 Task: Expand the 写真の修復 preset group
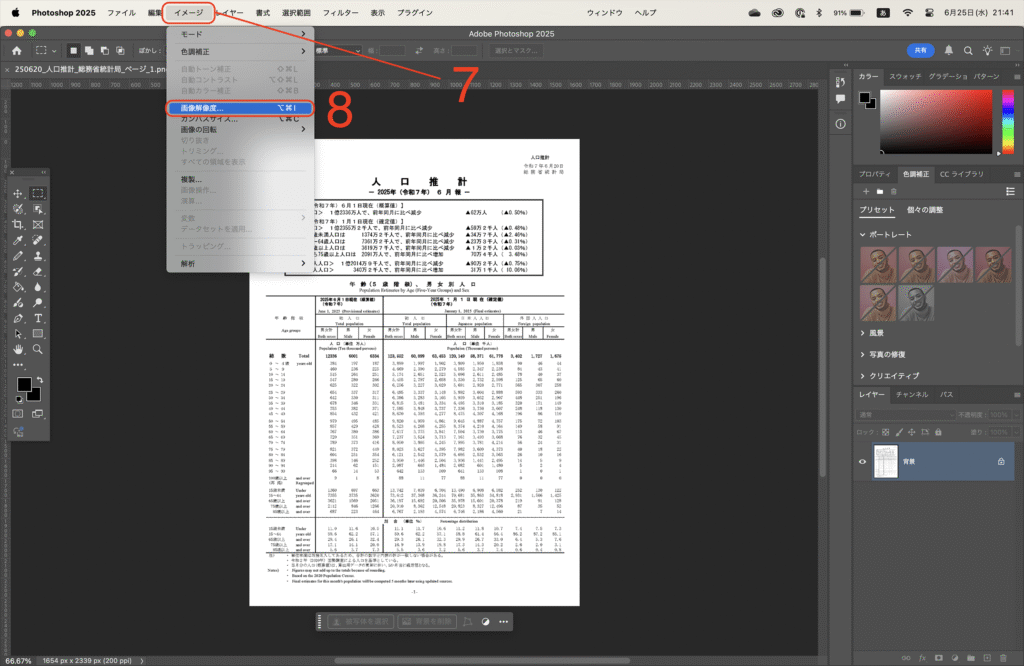pyautogui.click(x=863, y=355)
